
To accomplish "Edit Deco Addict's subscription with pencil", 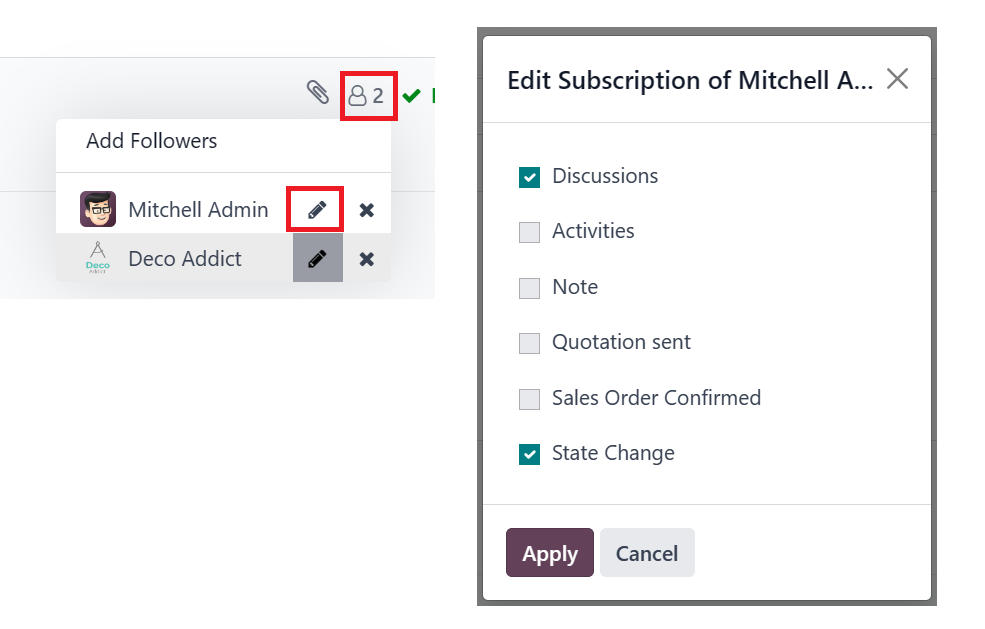I will [318, 258].
